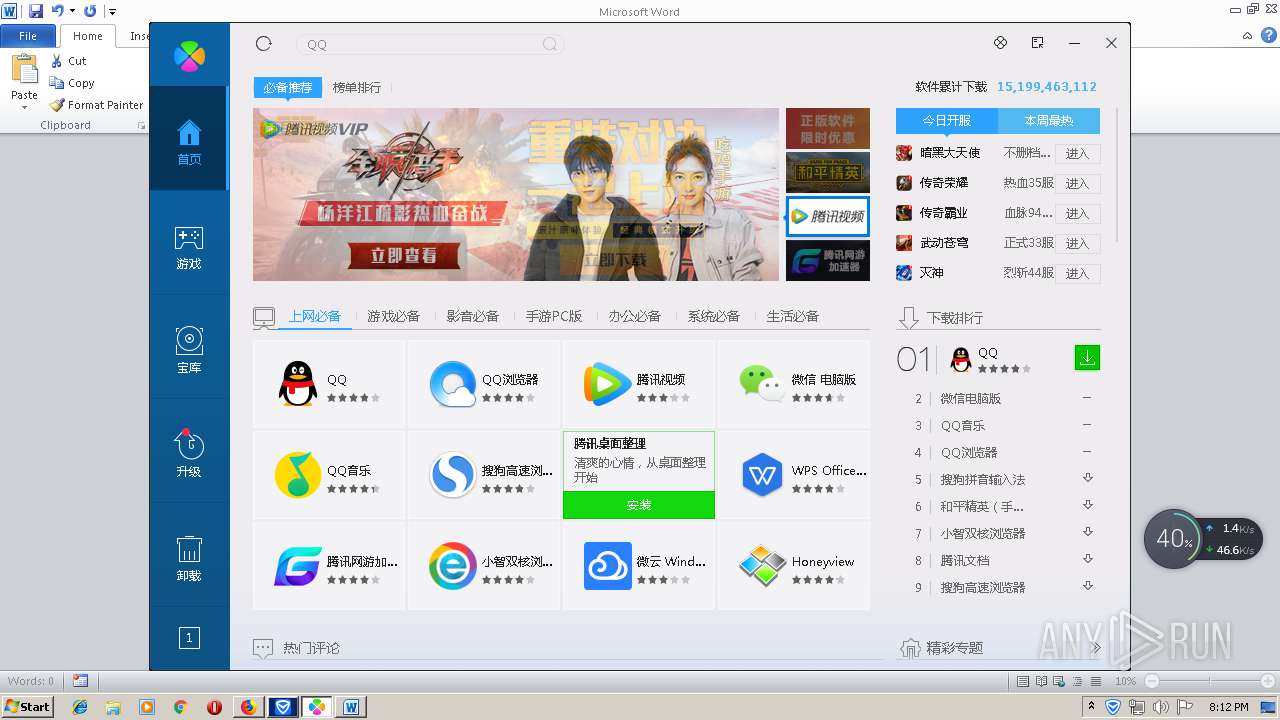Image resolution: width=1280 pixels, height=720 pixels.
Task: Click green download button for ranked QQ
Action: 1087,357
